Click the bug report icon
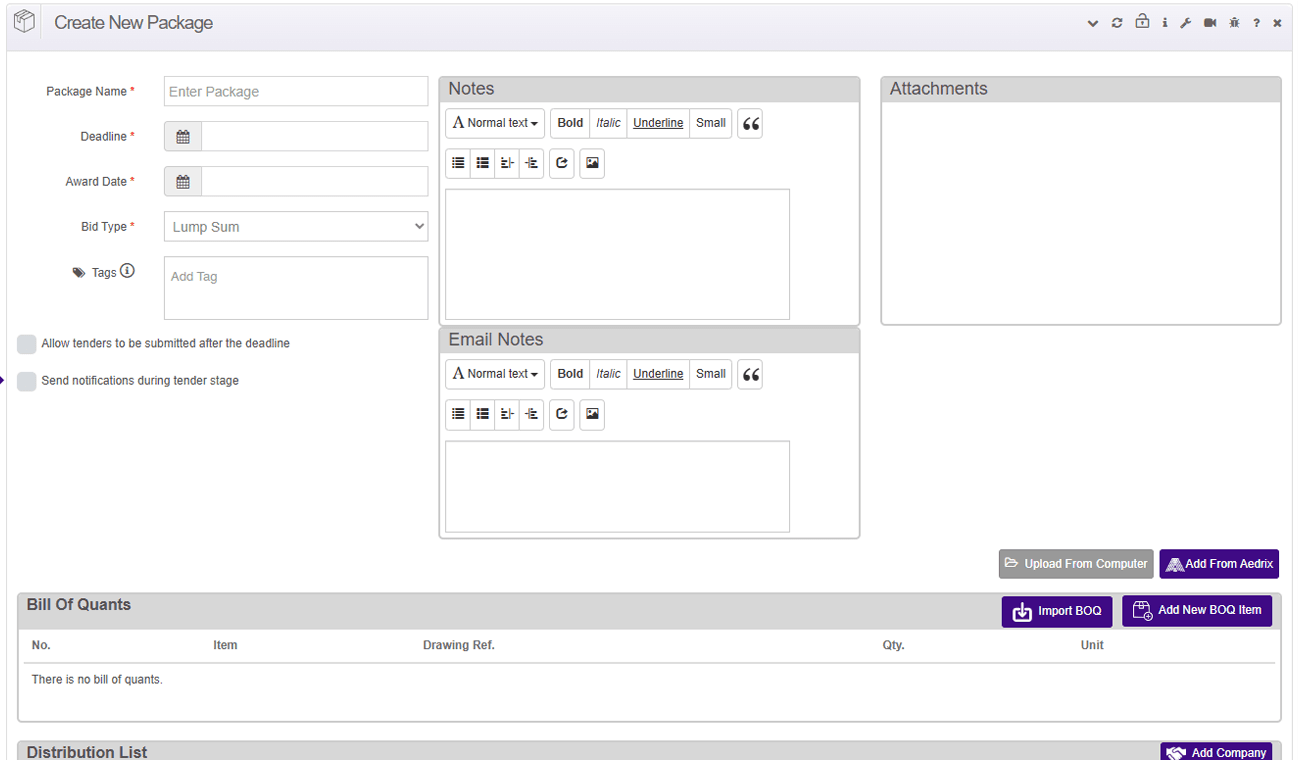Screen dimensions: 1302x760 point(1234,23)
